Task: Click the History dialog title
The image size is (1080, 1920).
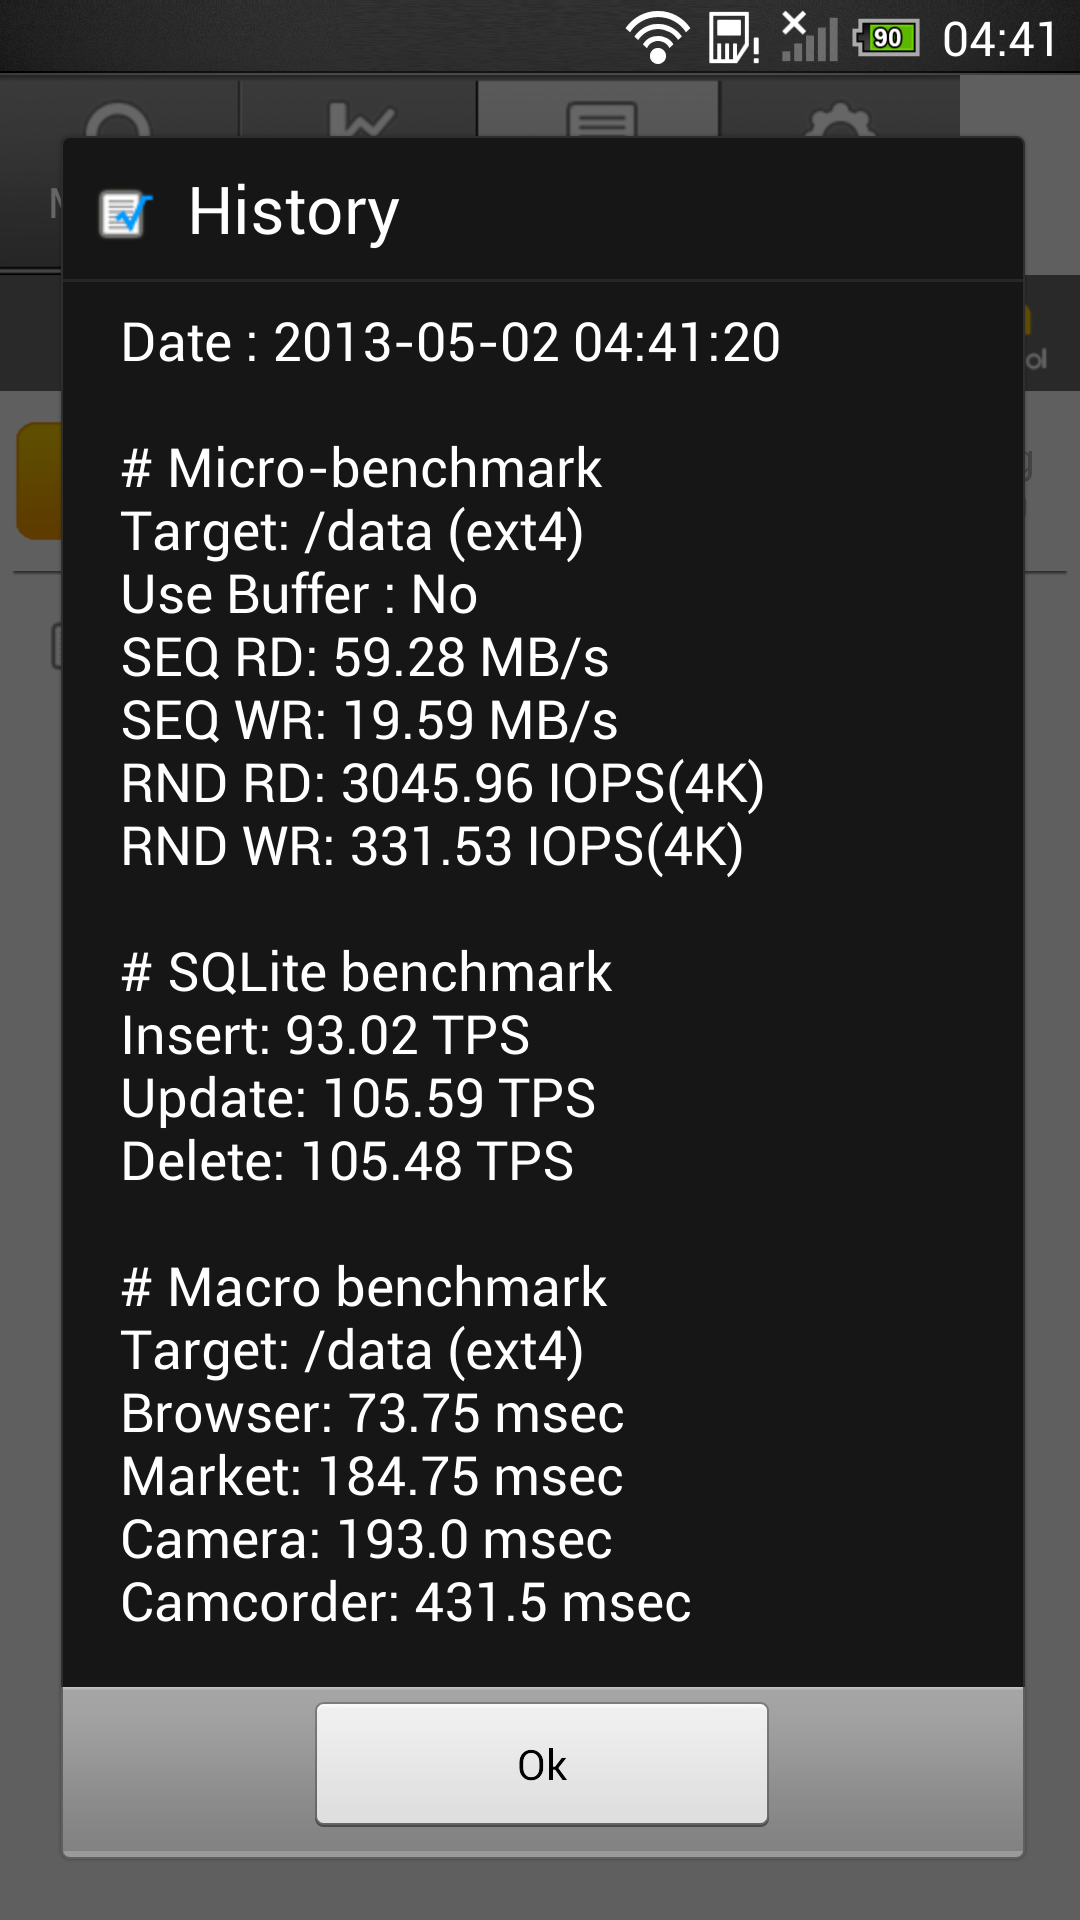Action: click(x=294, y=212)
